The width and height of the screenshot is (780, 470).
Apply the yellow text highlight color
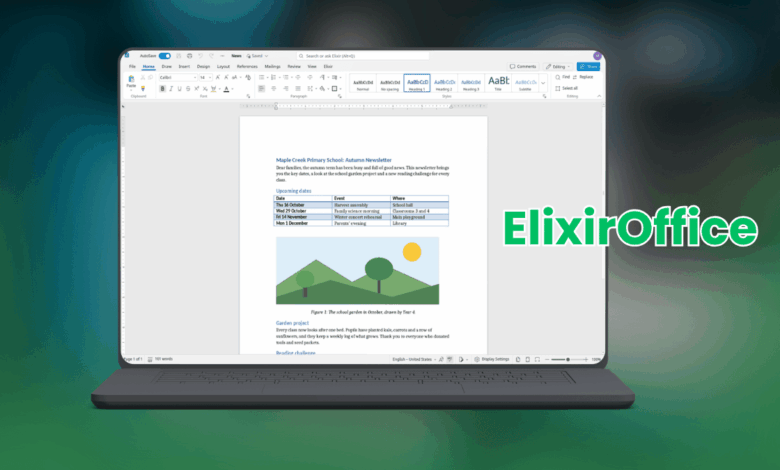[x=213, y=89]
